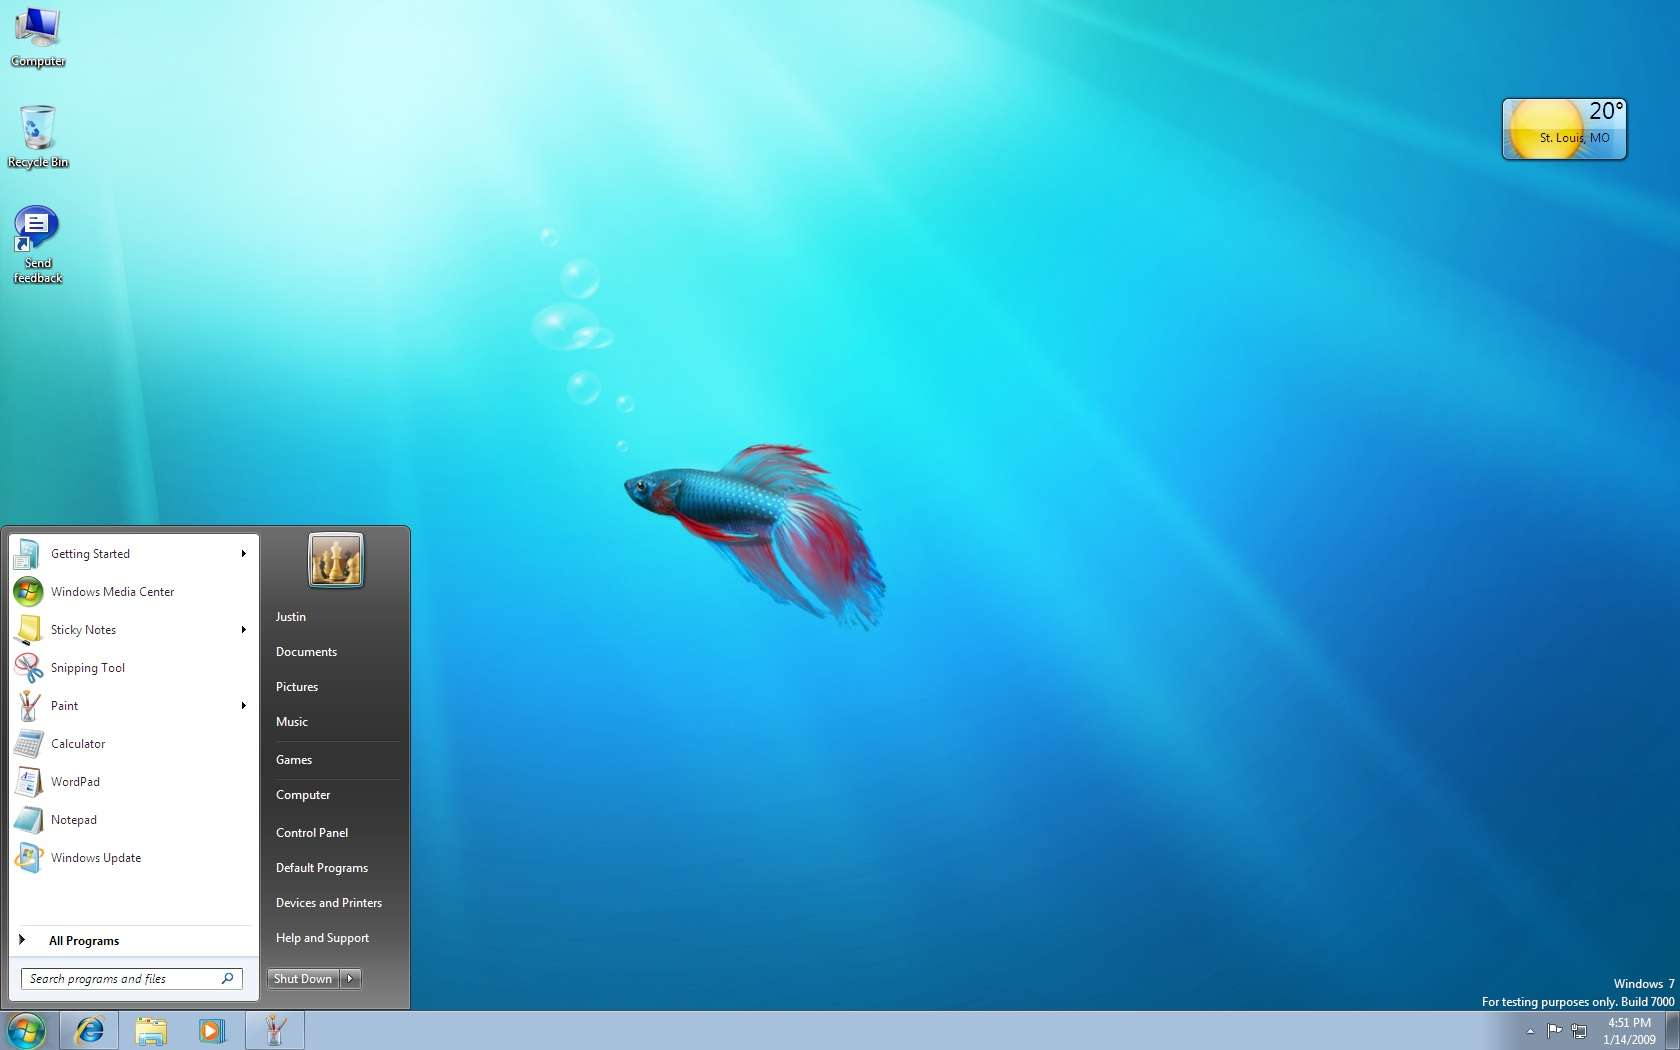Open Help and Support
The height and width of the screenshot is (1050, 1680).
[322, 938]
